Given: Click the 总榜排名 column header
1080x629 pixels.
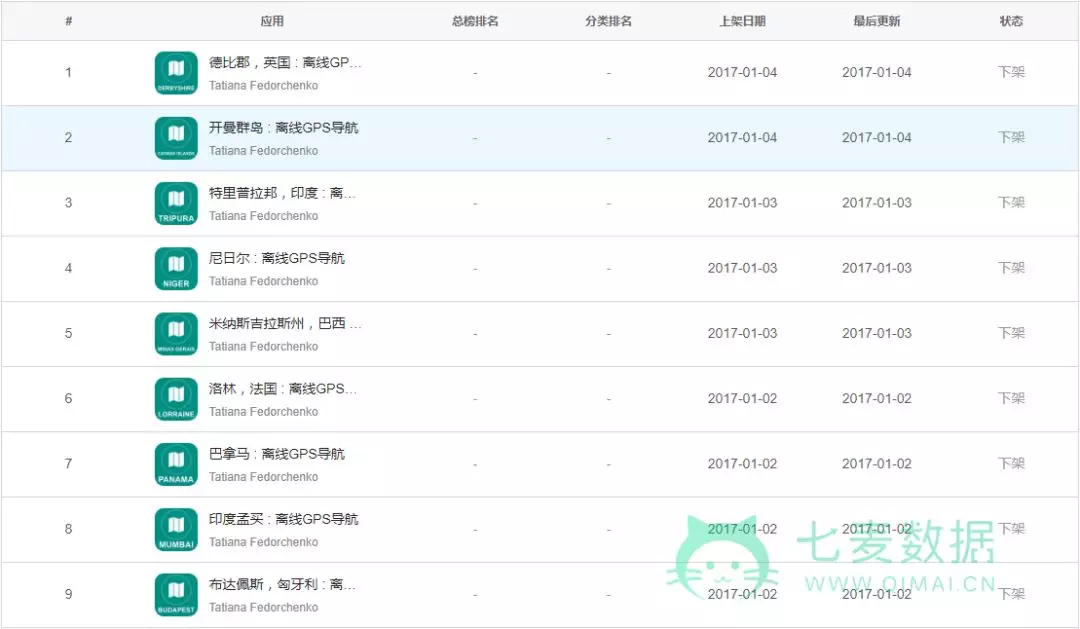Looking at the screenshot, I should click(x=475, y=21).
